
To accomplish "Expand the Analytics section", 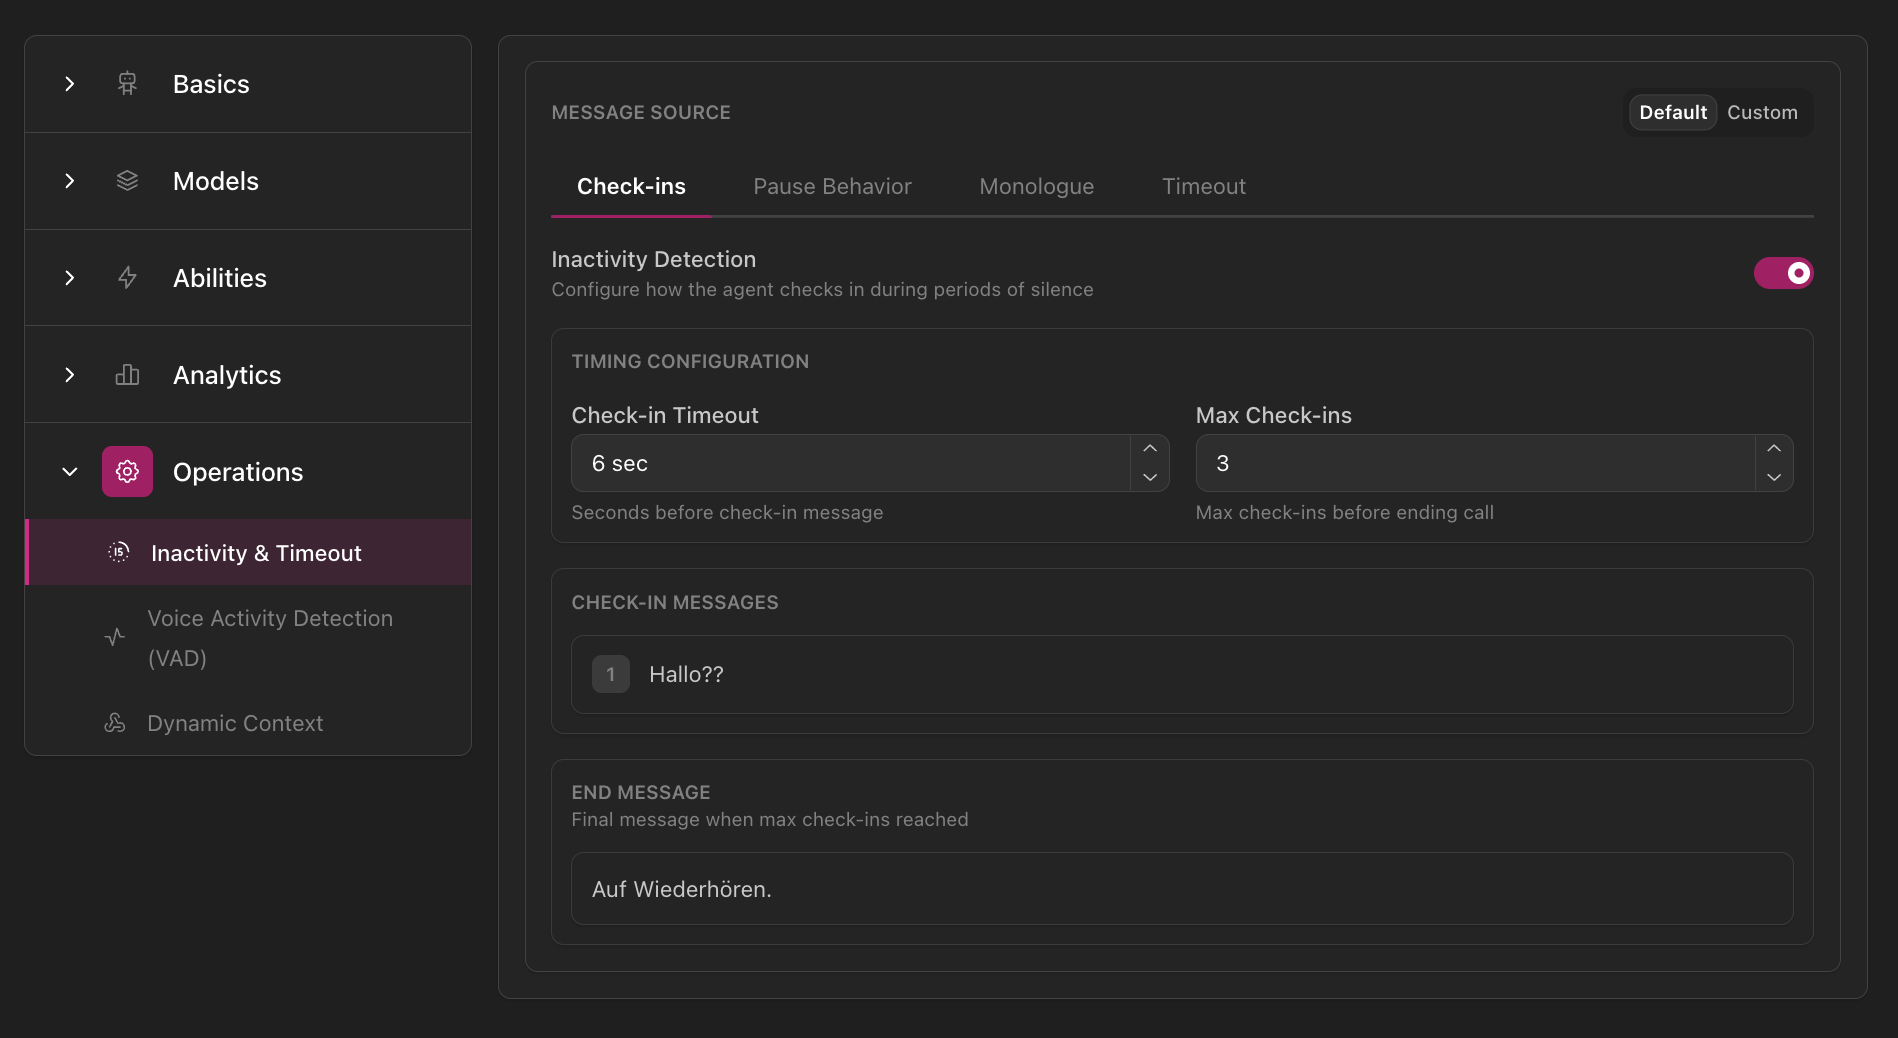I will point(69,375).
